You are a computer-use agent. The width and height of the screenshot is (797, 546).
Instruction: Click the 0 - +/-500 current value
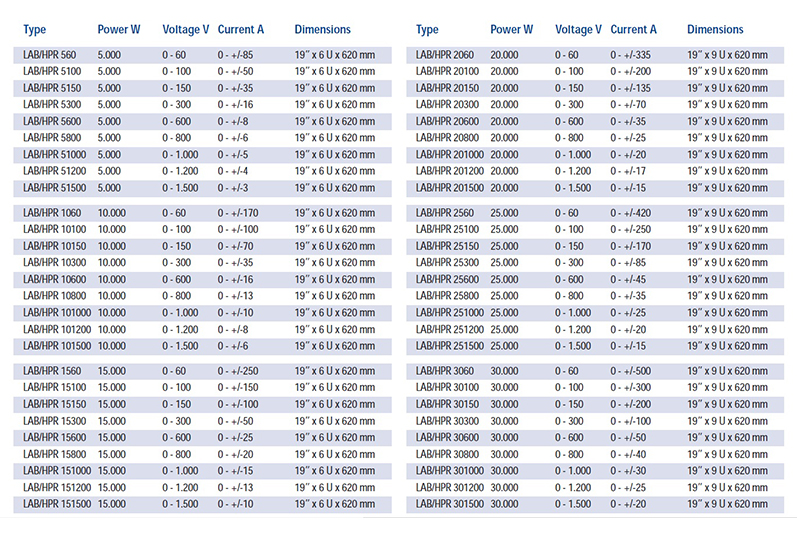[x=631, y=371]
